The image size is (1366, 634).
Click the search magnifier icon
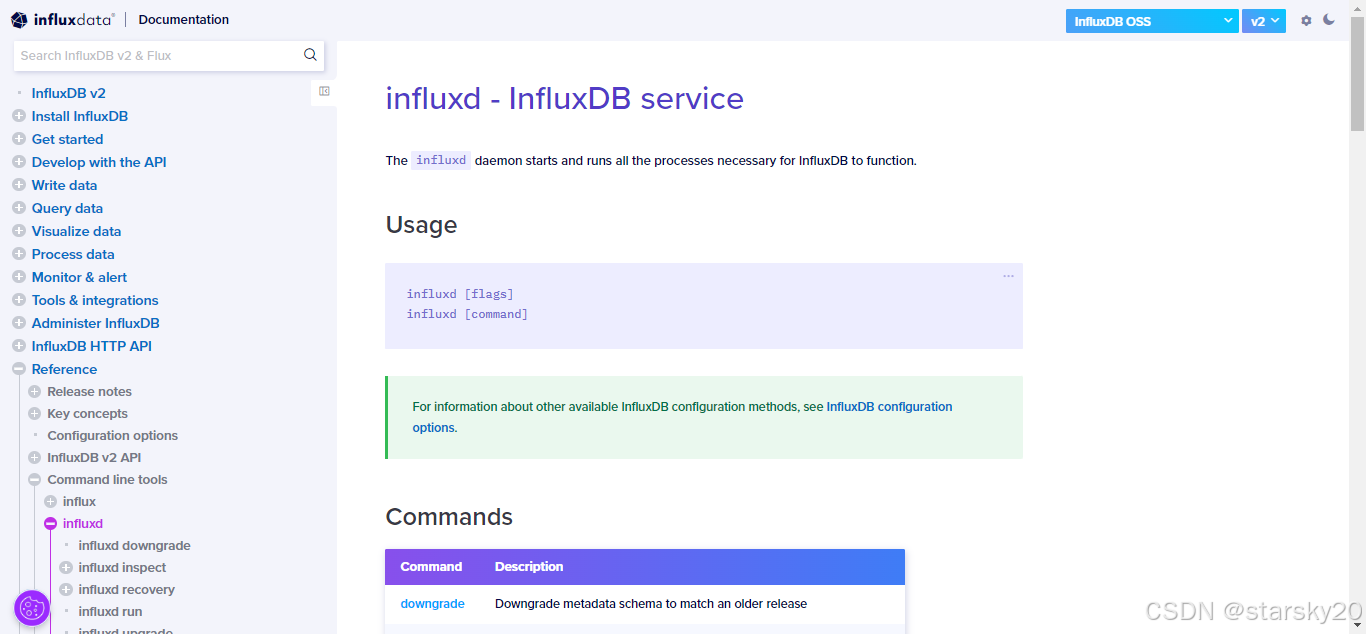click(310, 55)
